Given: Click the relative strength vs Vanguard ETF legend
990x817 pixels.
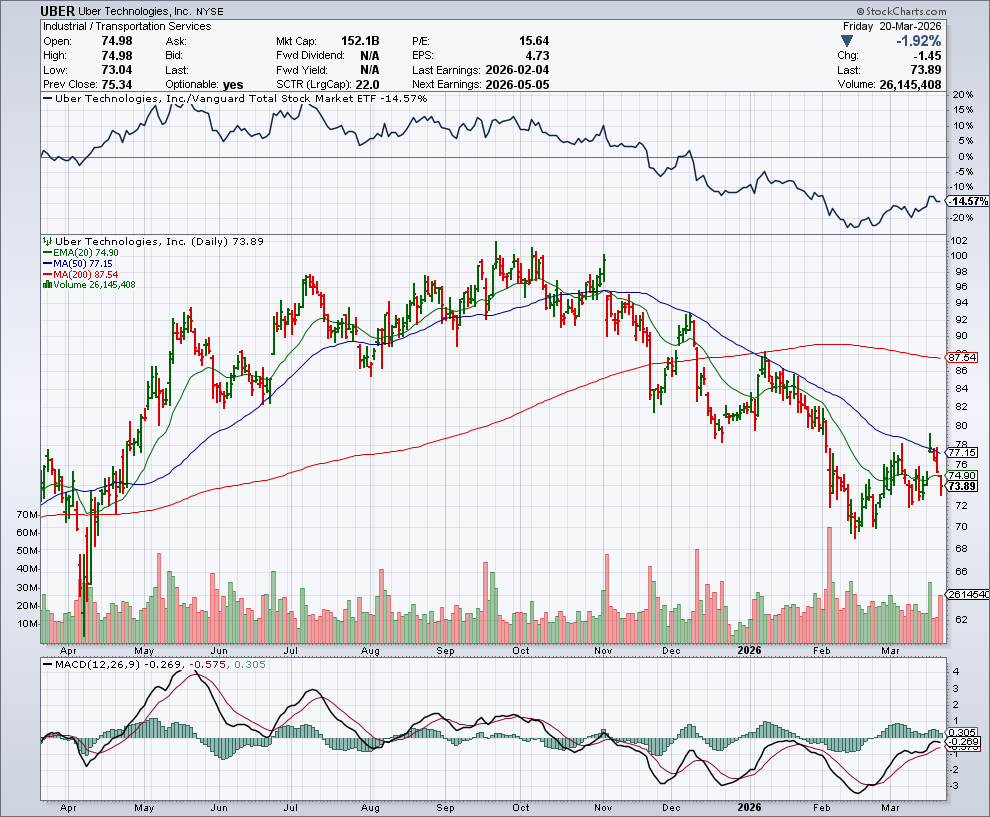Looking at the screenshot, I should (235, 98).
